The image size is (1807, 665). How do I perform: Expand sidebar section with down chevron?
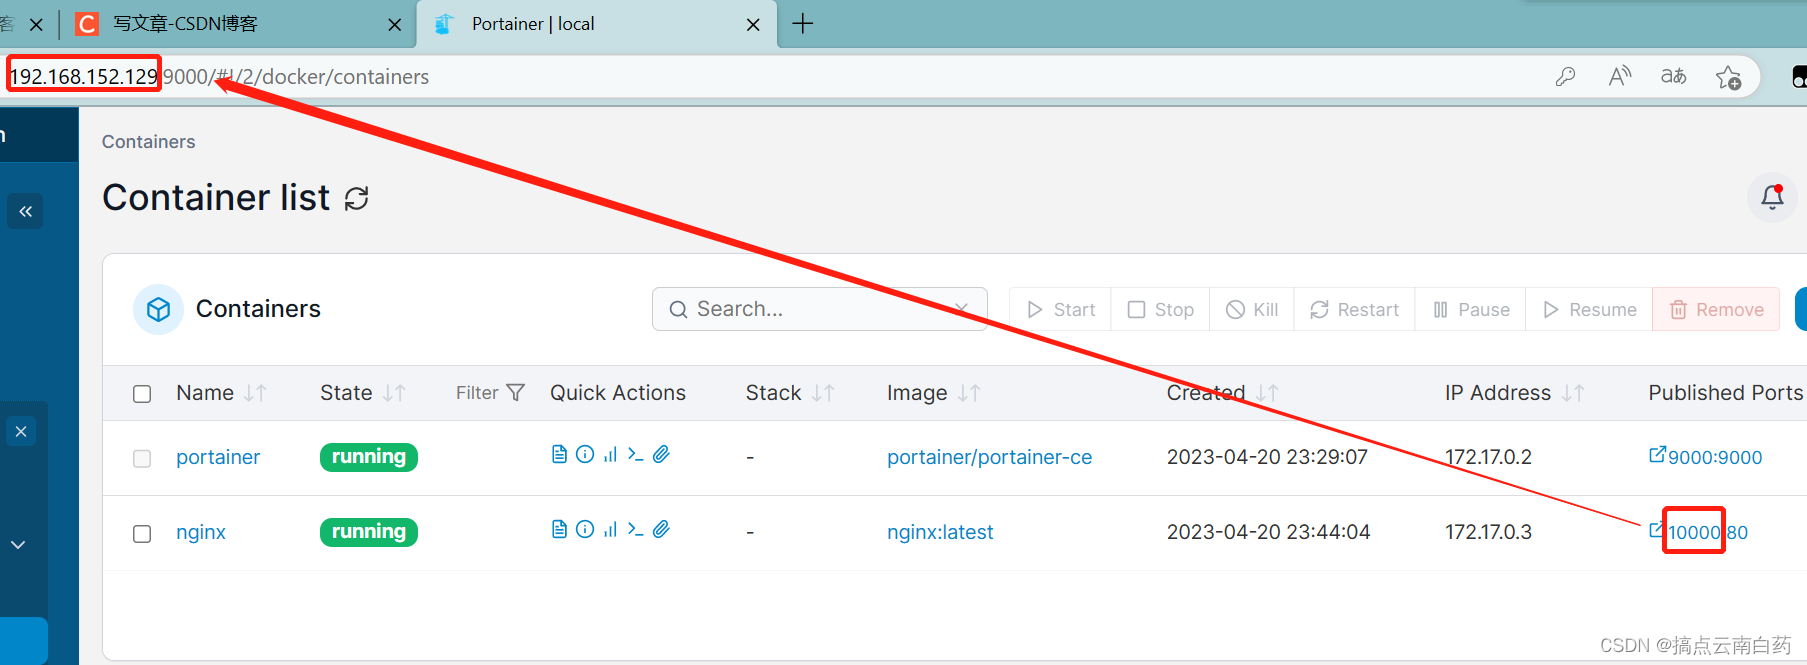pos(18,545)
